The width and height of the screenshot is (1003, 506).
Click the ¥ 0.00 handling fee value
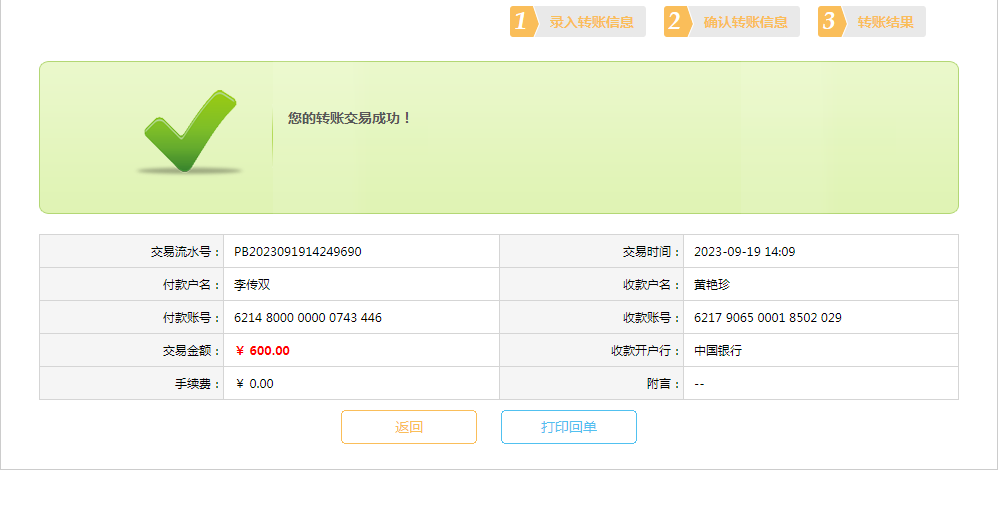pyautogui.click(x=255, y=384)
